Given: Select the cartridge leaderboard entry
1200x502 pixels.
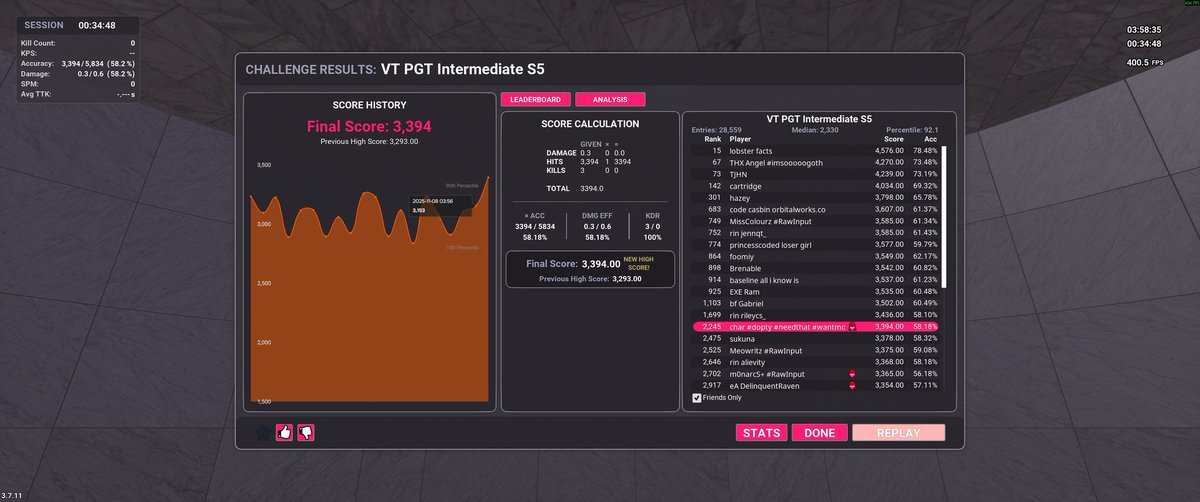Looking at the screenshot, I should click(815, 186).
